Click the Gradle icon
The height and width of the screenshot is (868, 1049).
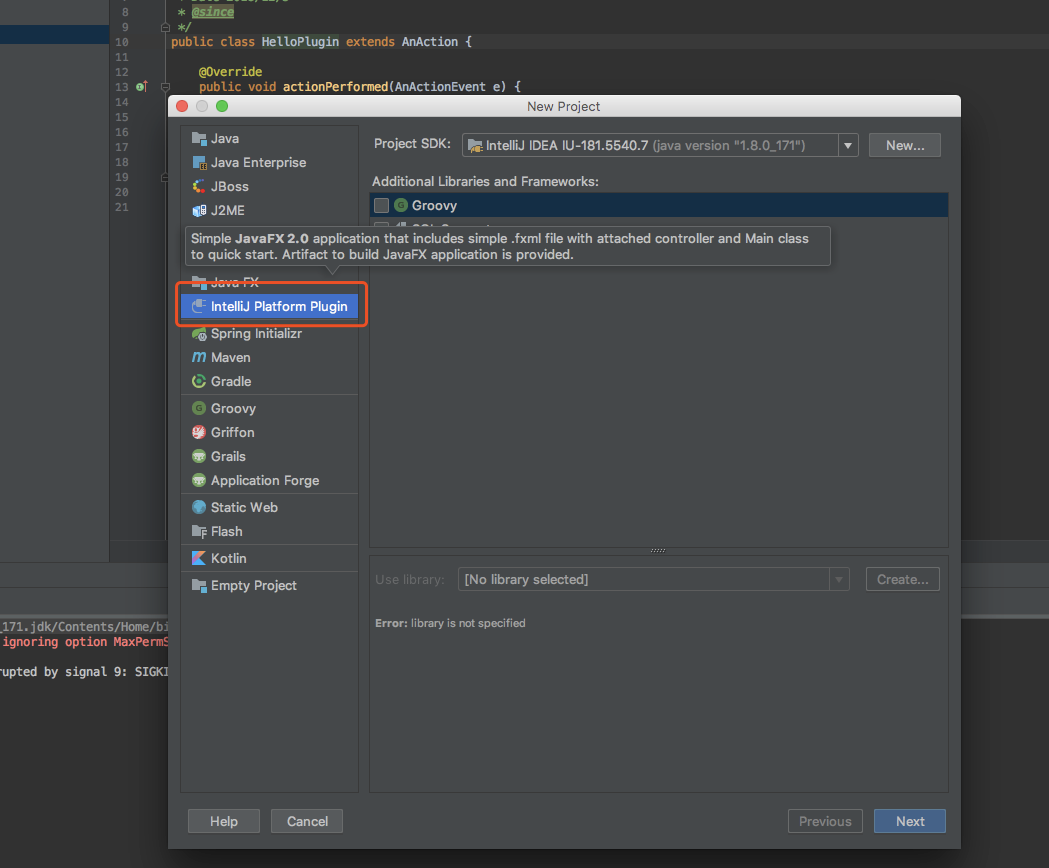pos(199,381)
